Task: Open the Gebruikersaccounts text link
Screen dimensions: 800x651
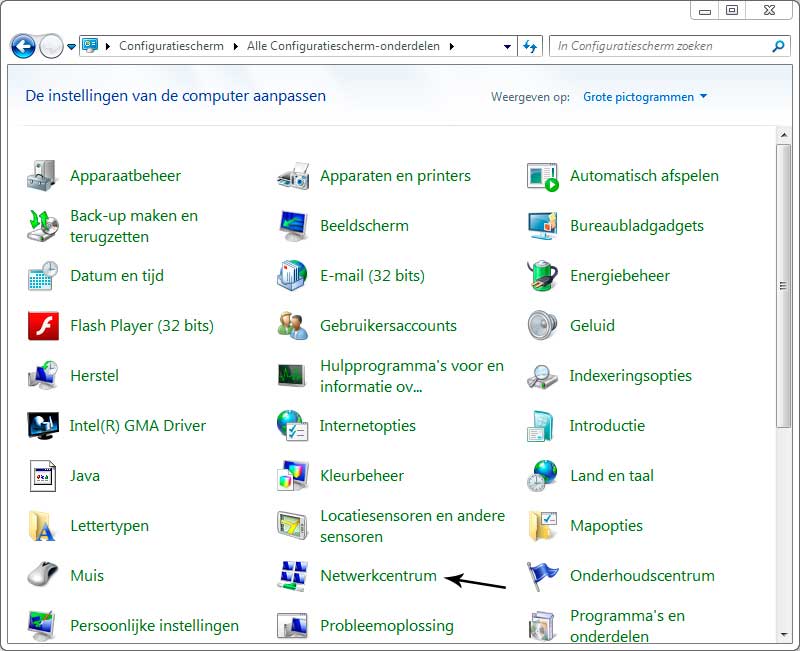Action: click(x=388, y=326)
